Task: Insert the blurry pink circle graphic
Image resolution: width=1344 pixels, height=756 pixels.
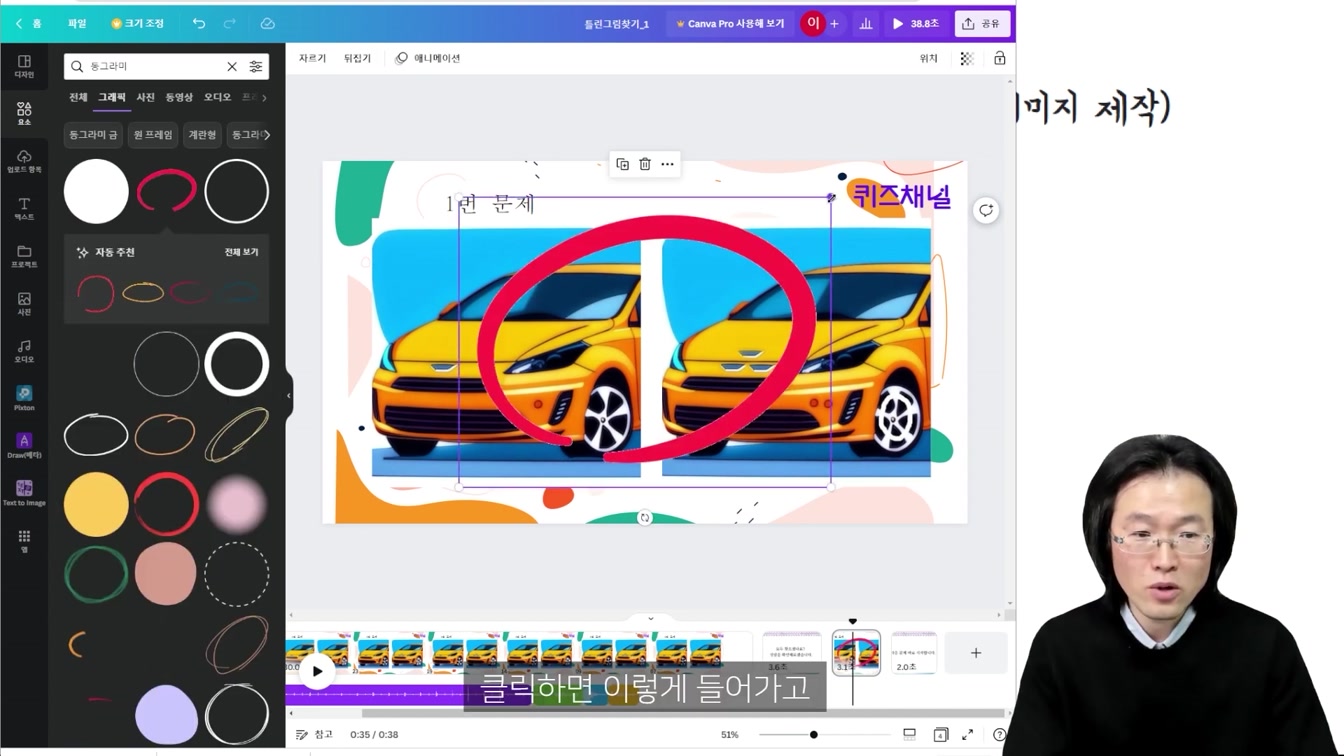Action: coord(237,504)
